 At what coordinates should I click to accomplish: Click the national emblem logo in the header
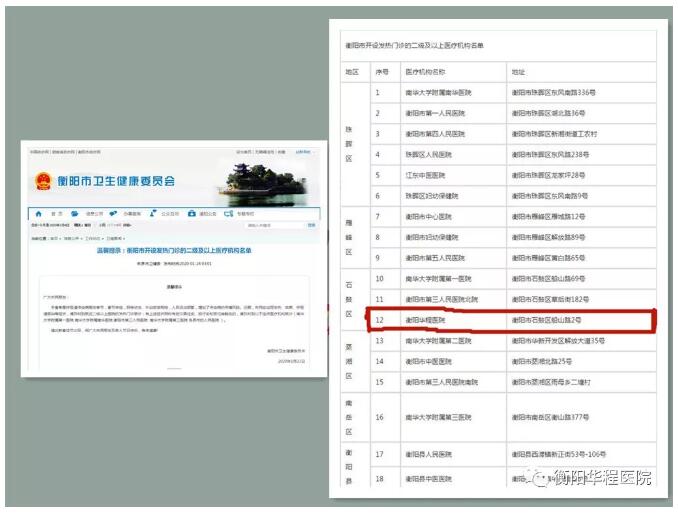coord(43,180)
